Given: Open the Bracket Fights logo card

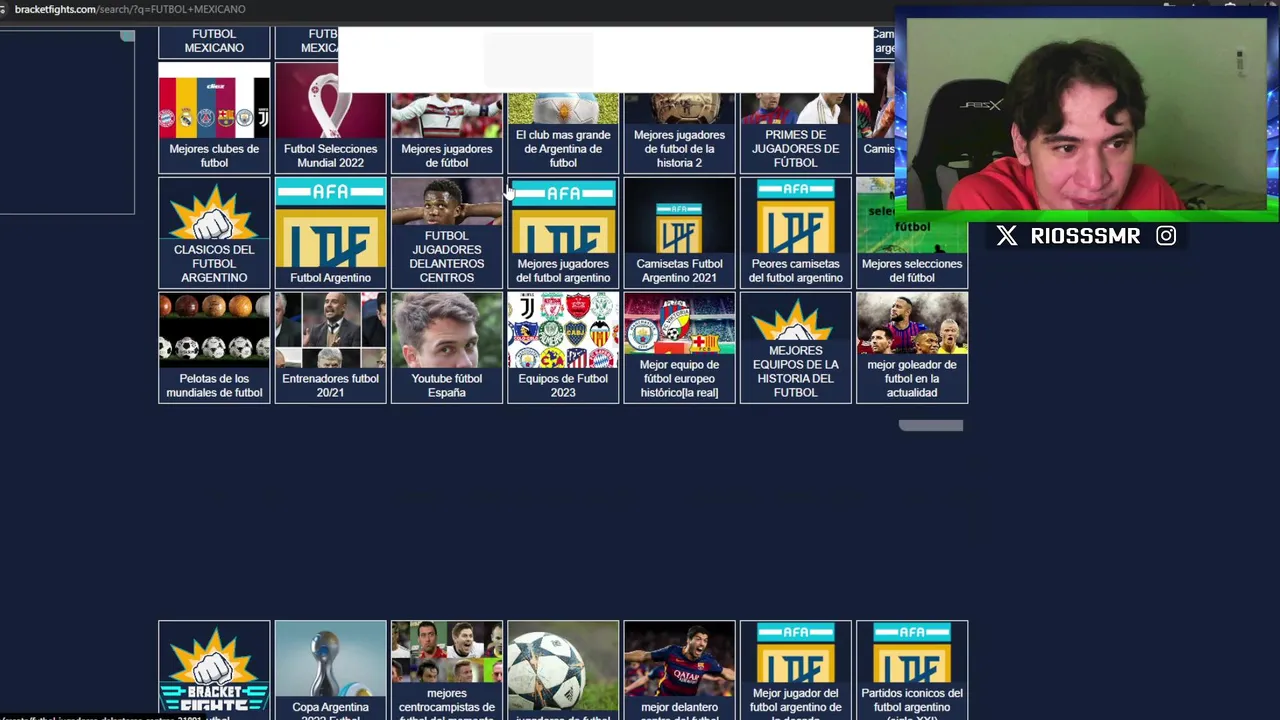Looking at the screenshot, I should [214, 670].
